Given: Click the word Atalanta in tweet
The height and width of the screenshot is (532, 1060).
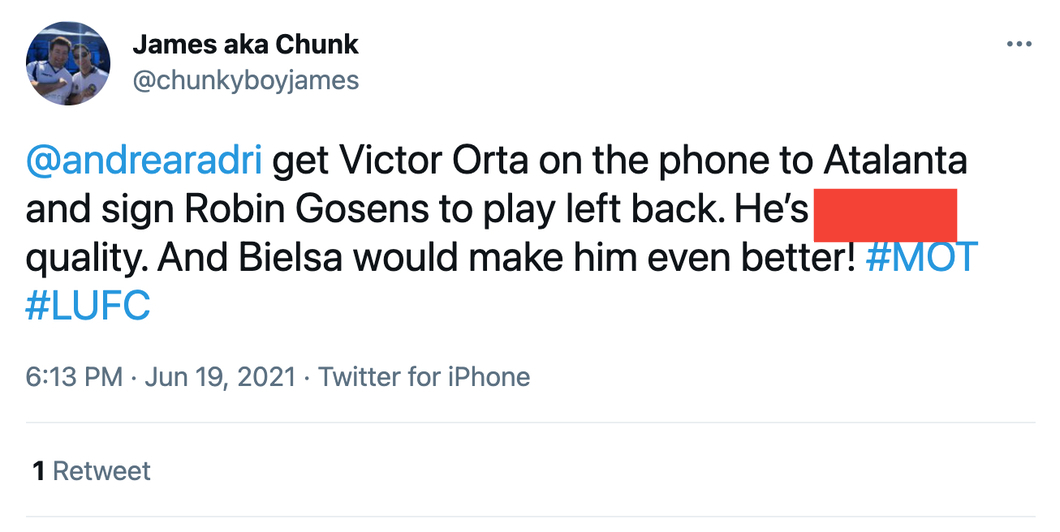Looking at the screenshot, I should point(895,161).
